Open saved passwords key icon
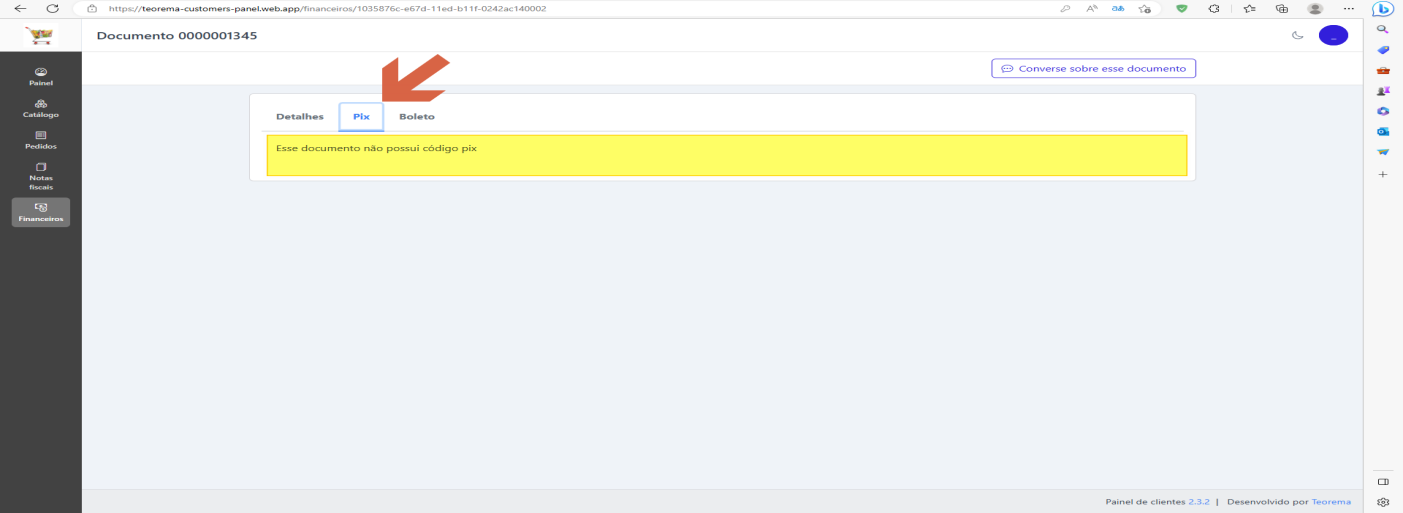This screenshot has height=513, width=1403. click(1066, 8)
